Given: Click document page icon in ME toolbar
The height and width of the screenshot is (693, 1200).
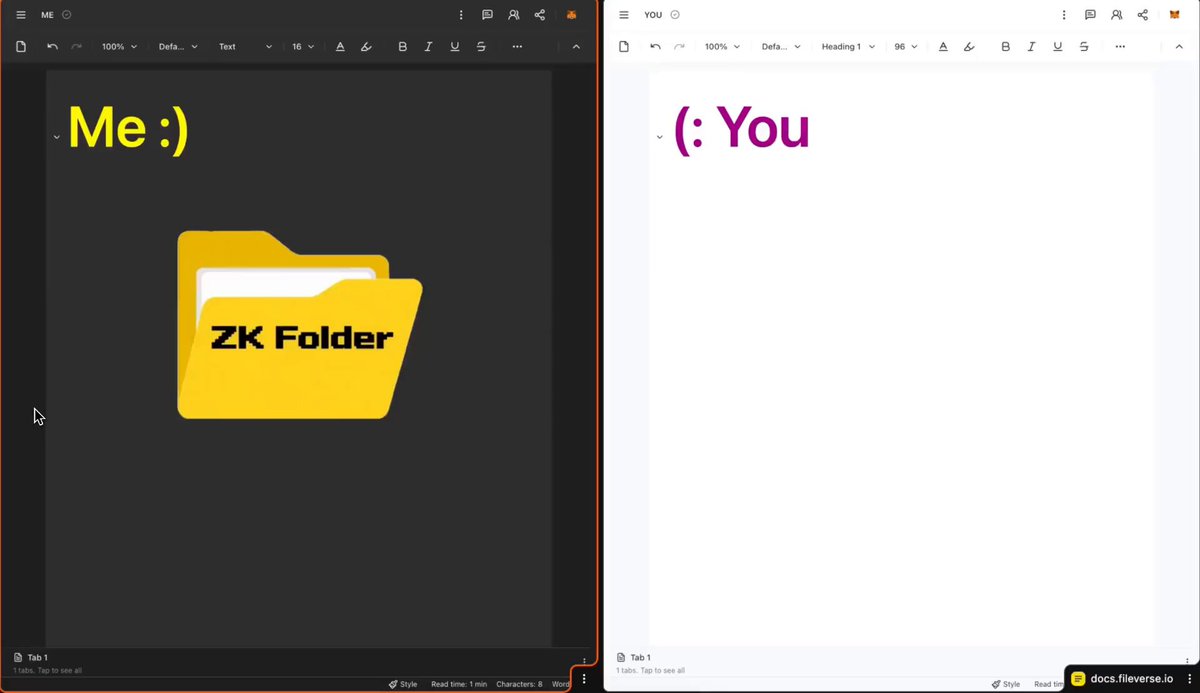Looking at the screenshot, I should tap(21, 46).
